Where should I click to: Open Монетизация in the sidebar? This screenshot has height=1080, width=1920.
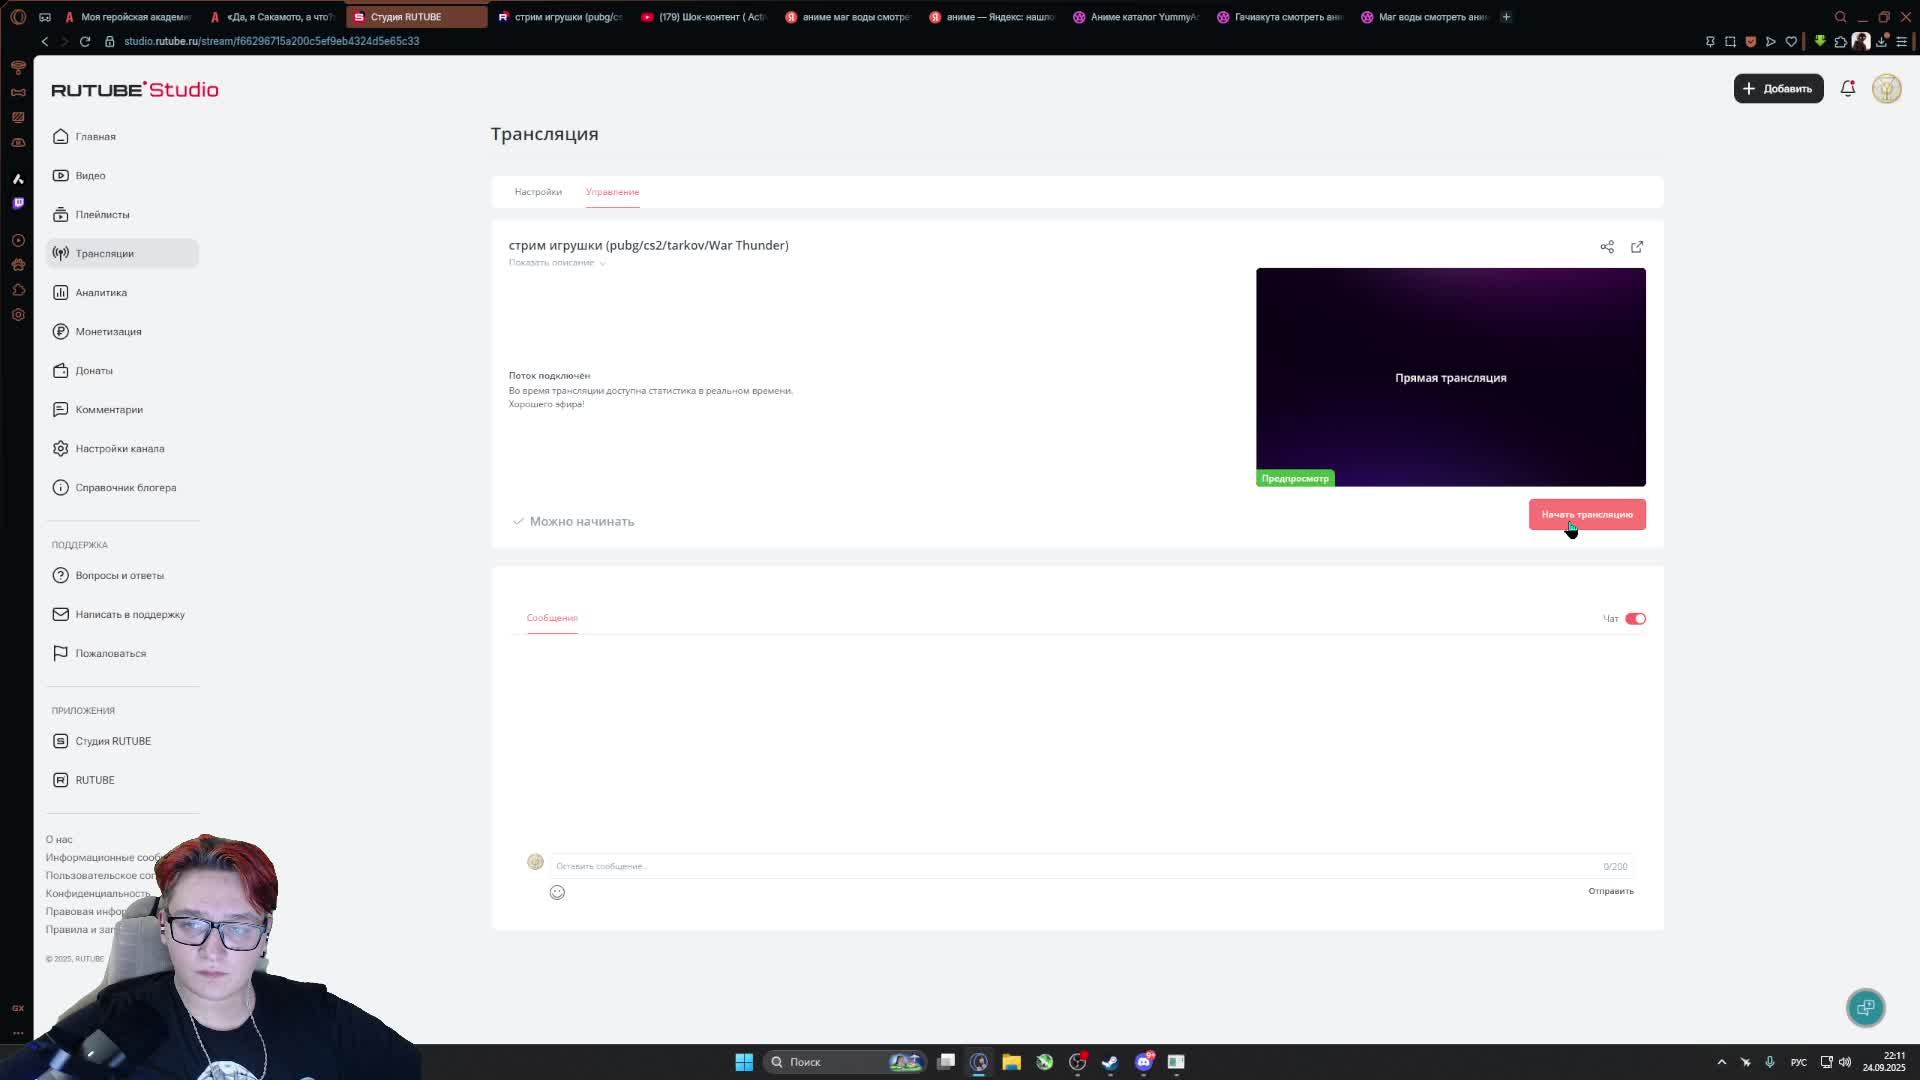pos(108,331)
